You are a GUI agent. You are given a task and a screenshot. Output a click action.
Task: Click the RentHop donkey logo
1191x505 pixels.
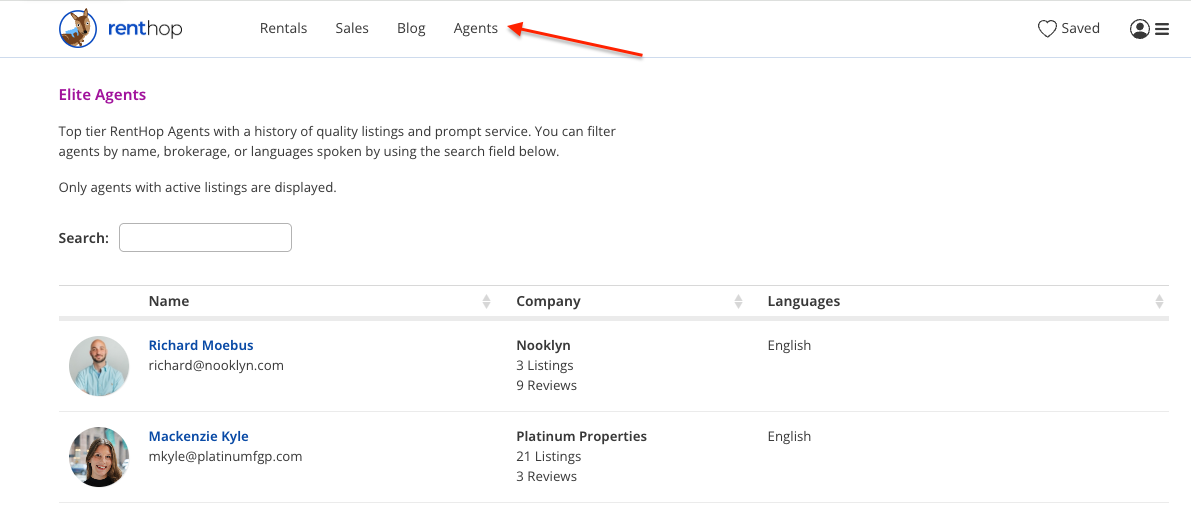77,29
